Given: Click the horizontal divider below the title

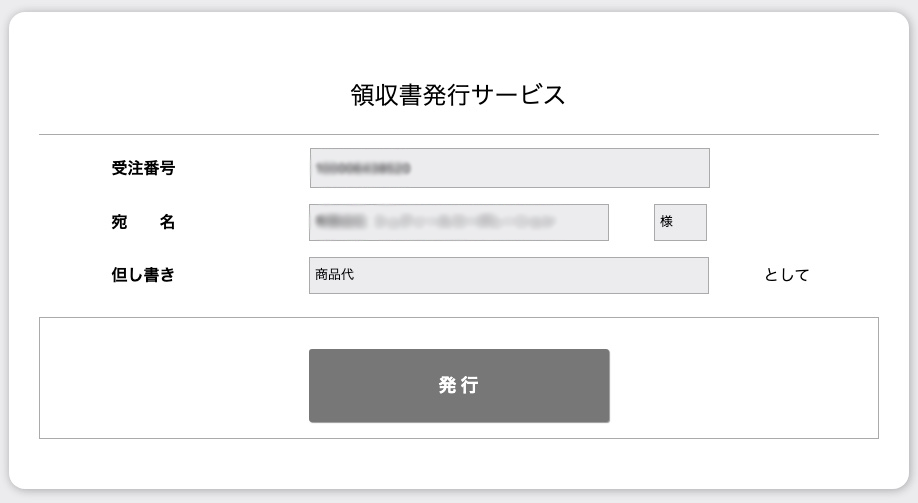Looking at the screenshot, I should [459, 134].
